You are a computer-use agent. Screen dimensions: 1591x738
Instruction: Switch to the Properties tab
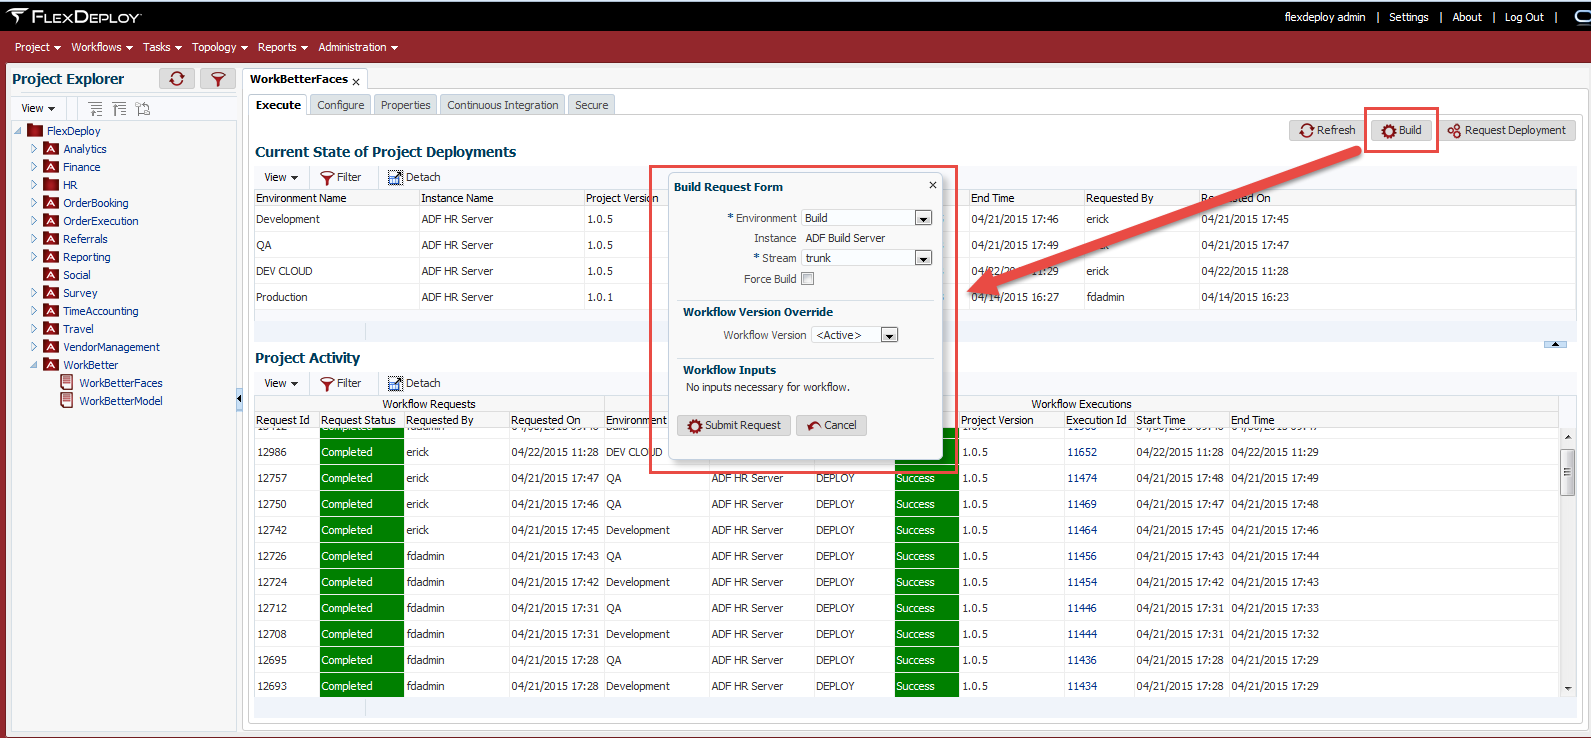(406, 105)
